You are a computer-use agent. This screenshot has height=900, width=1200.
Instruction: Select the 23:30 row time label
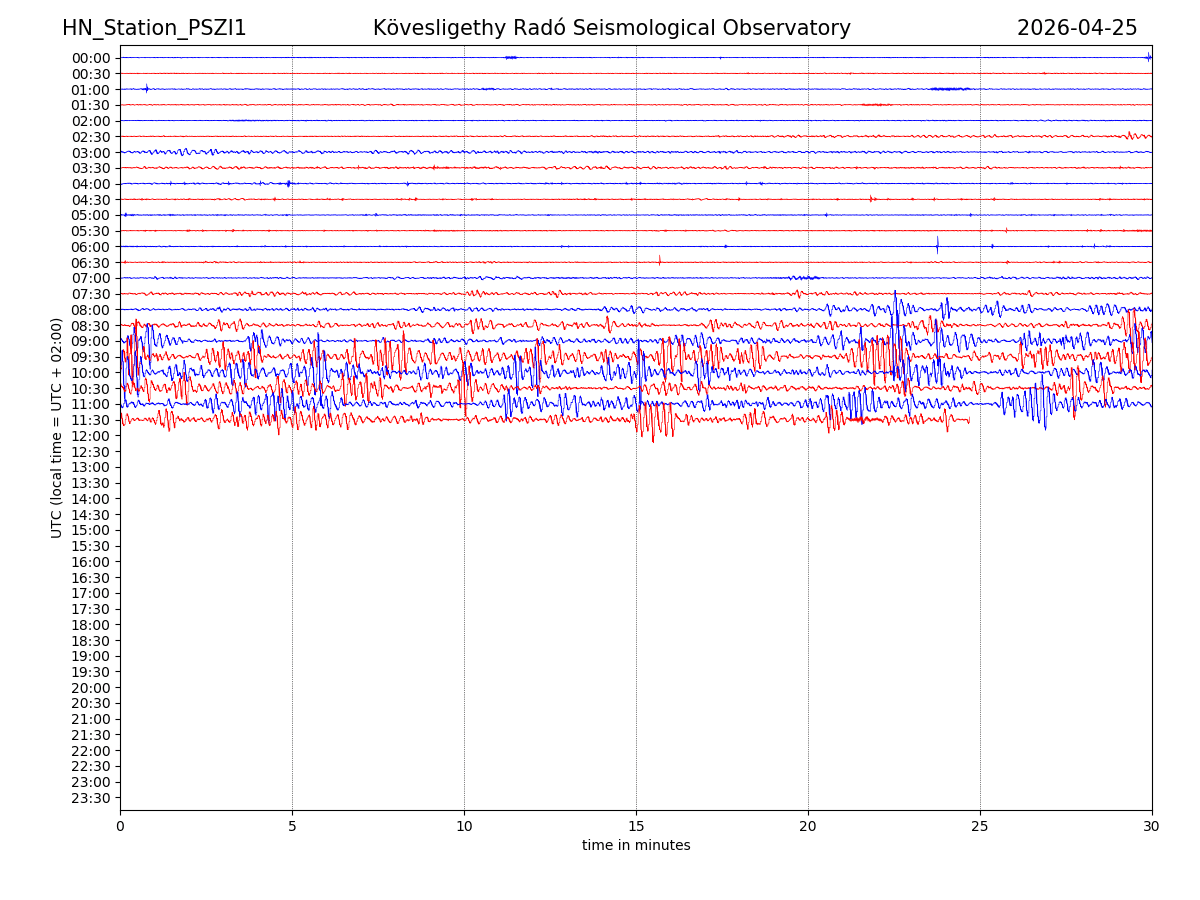coord(91,798)
